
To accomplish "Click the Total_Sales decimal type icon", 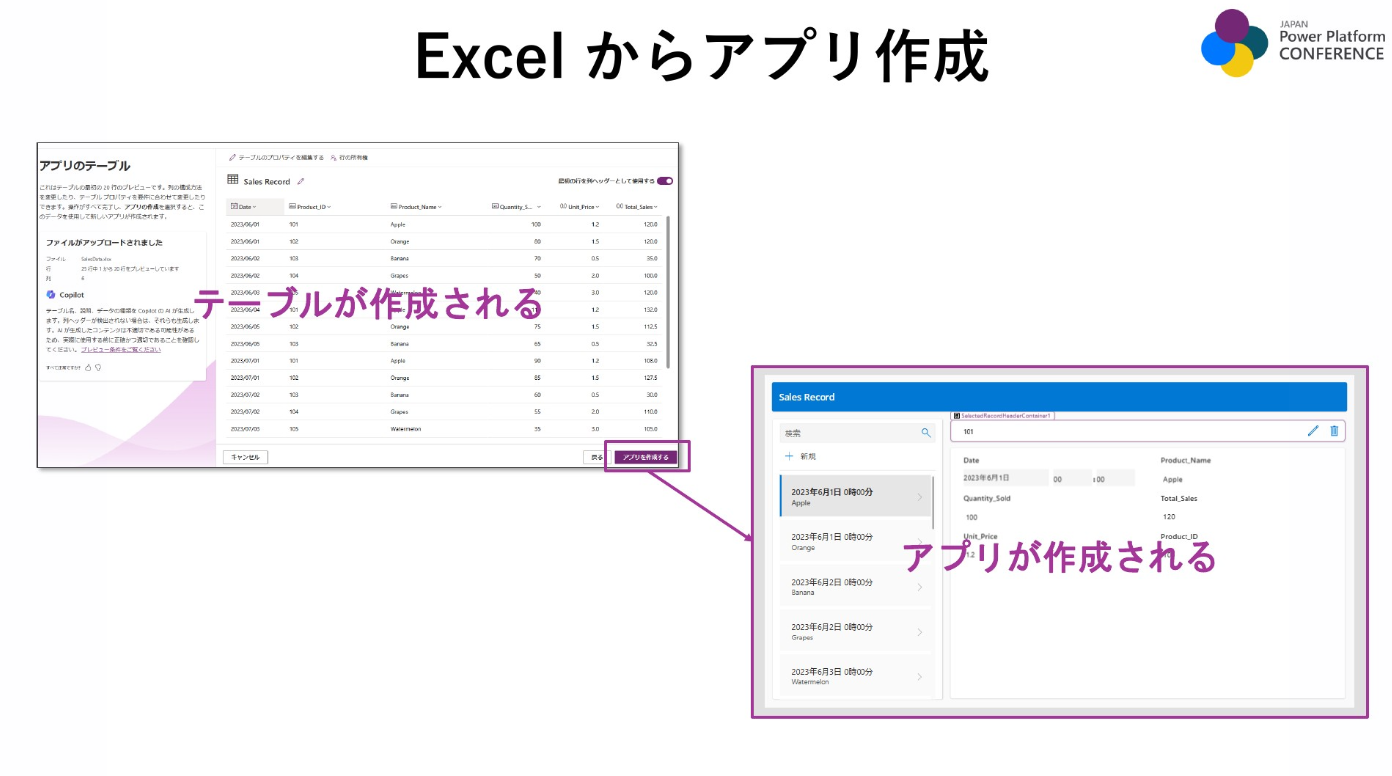I will tap(620, 207).
